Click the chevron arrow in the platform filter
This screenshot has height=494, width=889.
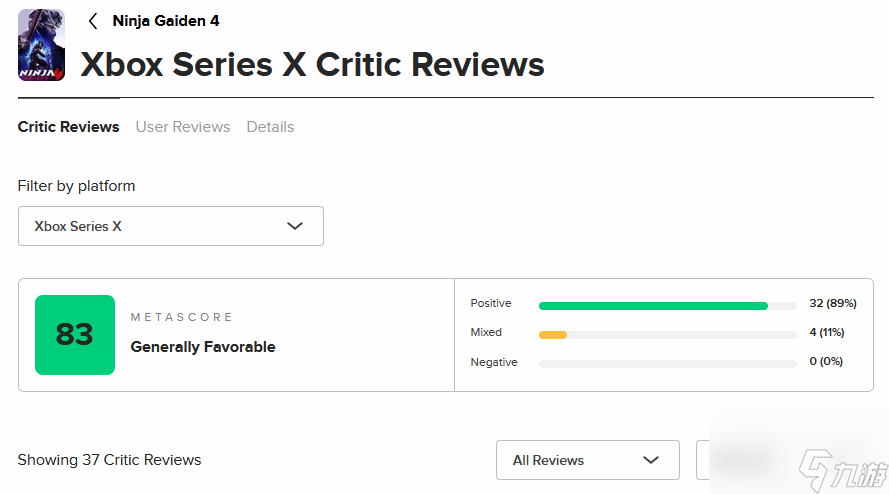tap(295, 226)
